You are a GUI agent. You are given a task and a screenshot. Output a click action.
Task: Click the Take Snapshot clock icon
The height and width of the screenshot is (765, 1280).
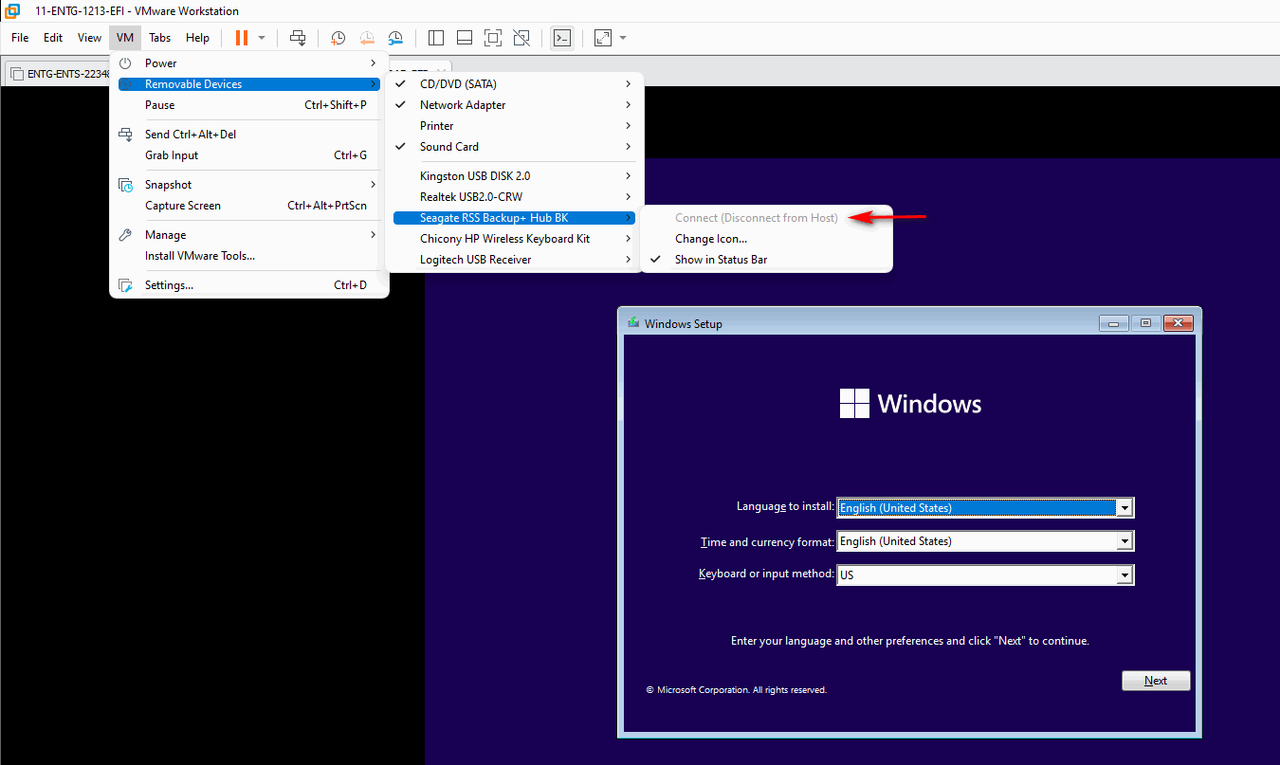[x=338, y=38]
